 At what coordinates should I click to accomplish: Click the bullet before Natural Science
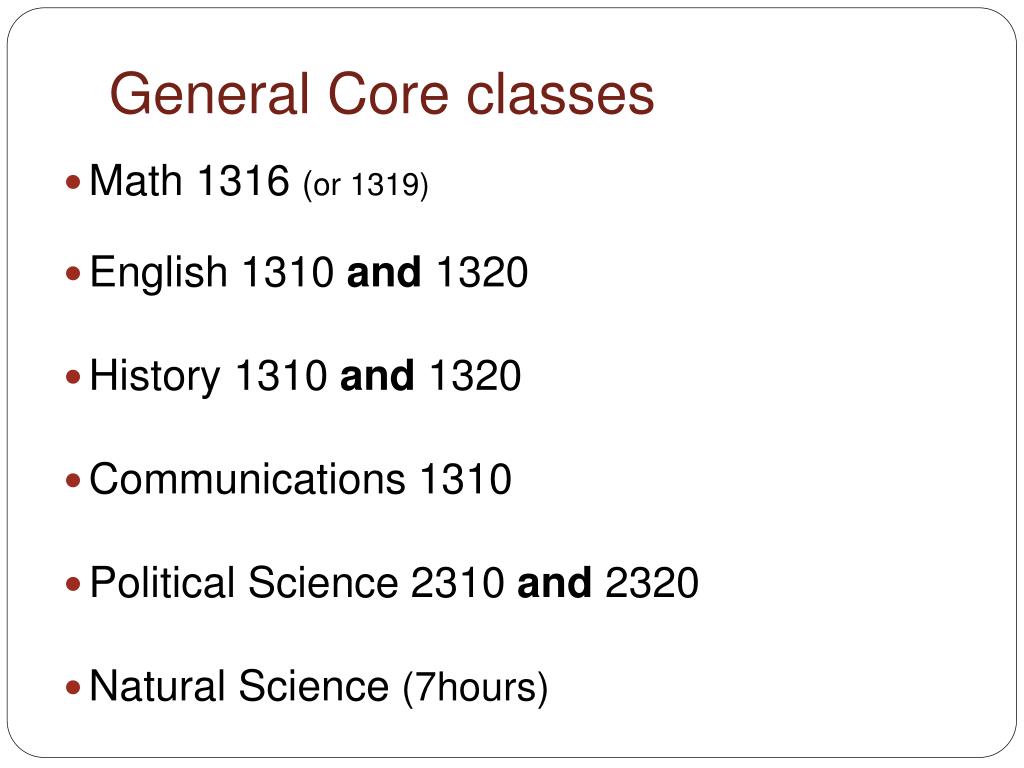73,687
